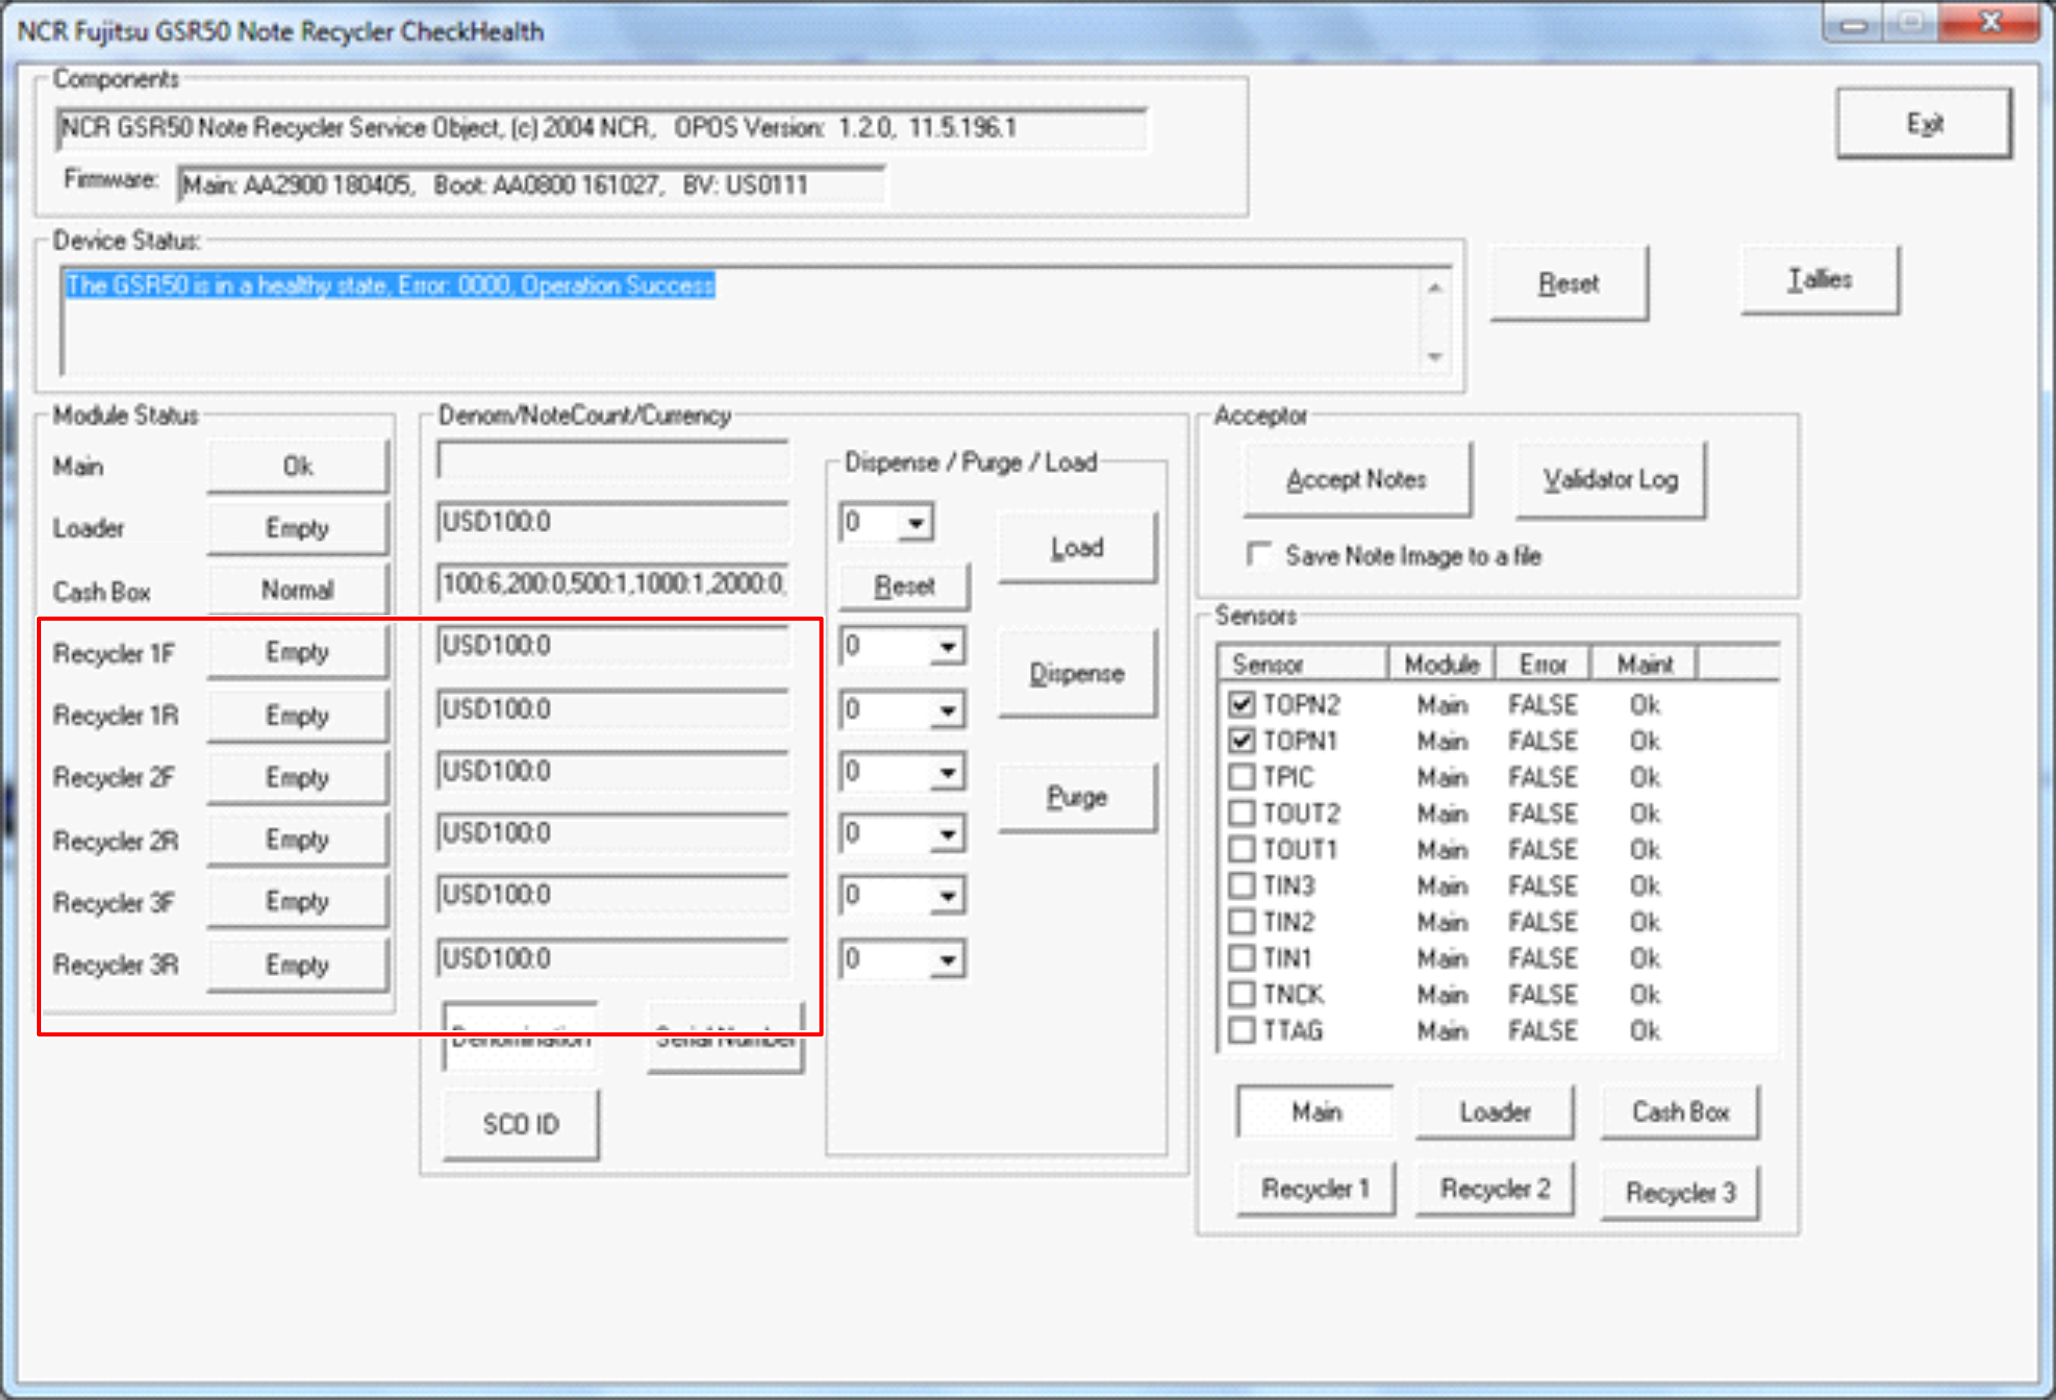Check the TIN1 sensor checkbox
Viewport: 2056px width, 1400px height.
(1242, 958)
